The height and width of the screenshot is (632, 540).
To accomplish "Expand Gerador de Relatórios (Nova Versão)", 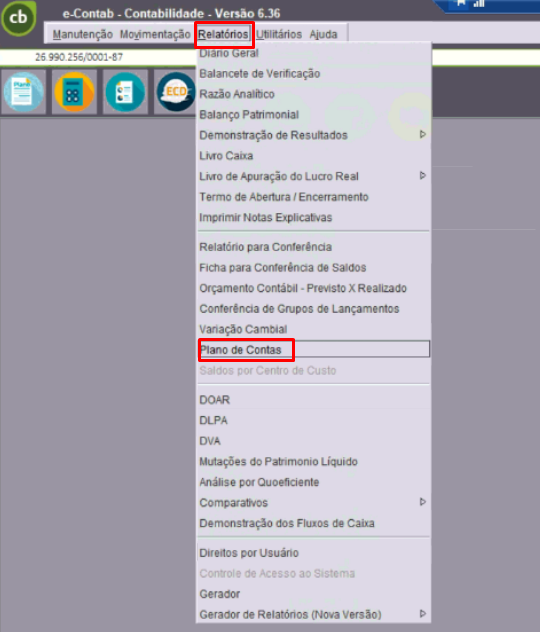I will 314,615.
